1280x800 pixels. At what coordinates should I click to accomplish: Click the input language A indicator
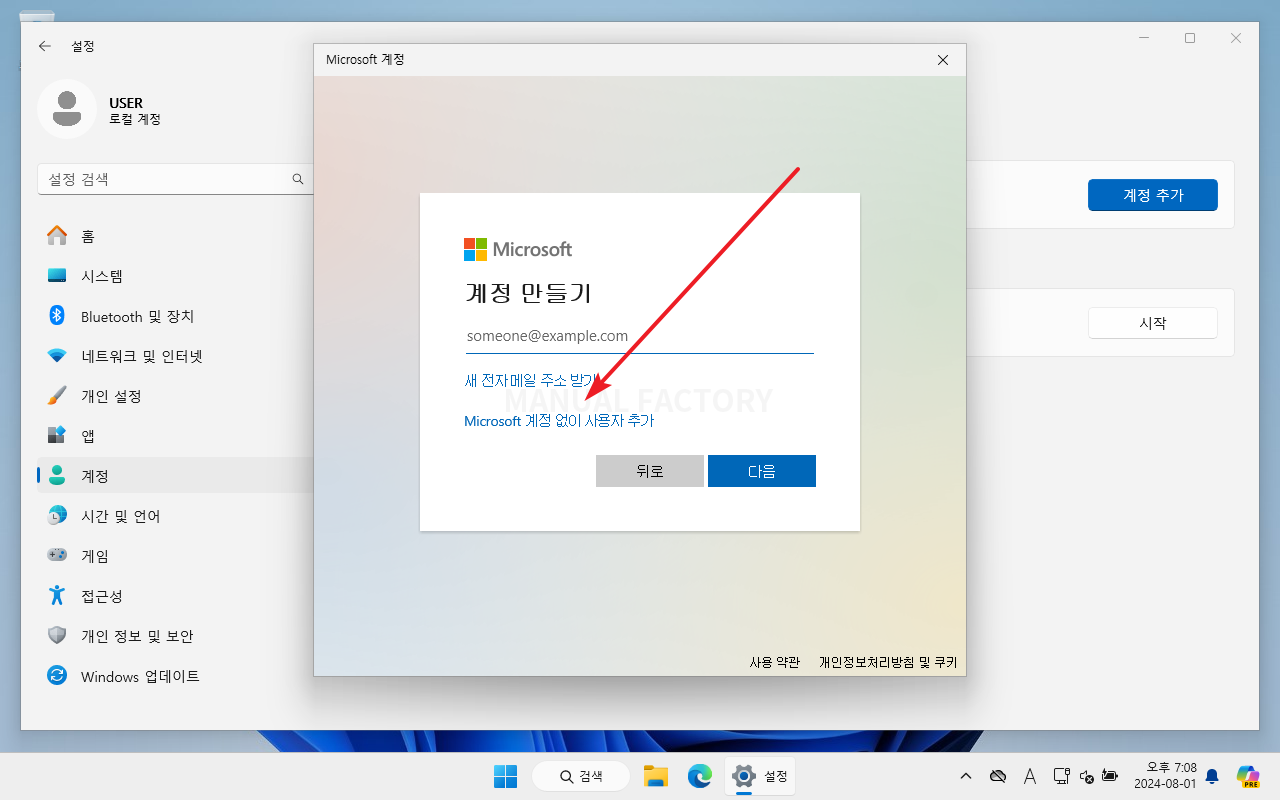(x=1030, y=776)
